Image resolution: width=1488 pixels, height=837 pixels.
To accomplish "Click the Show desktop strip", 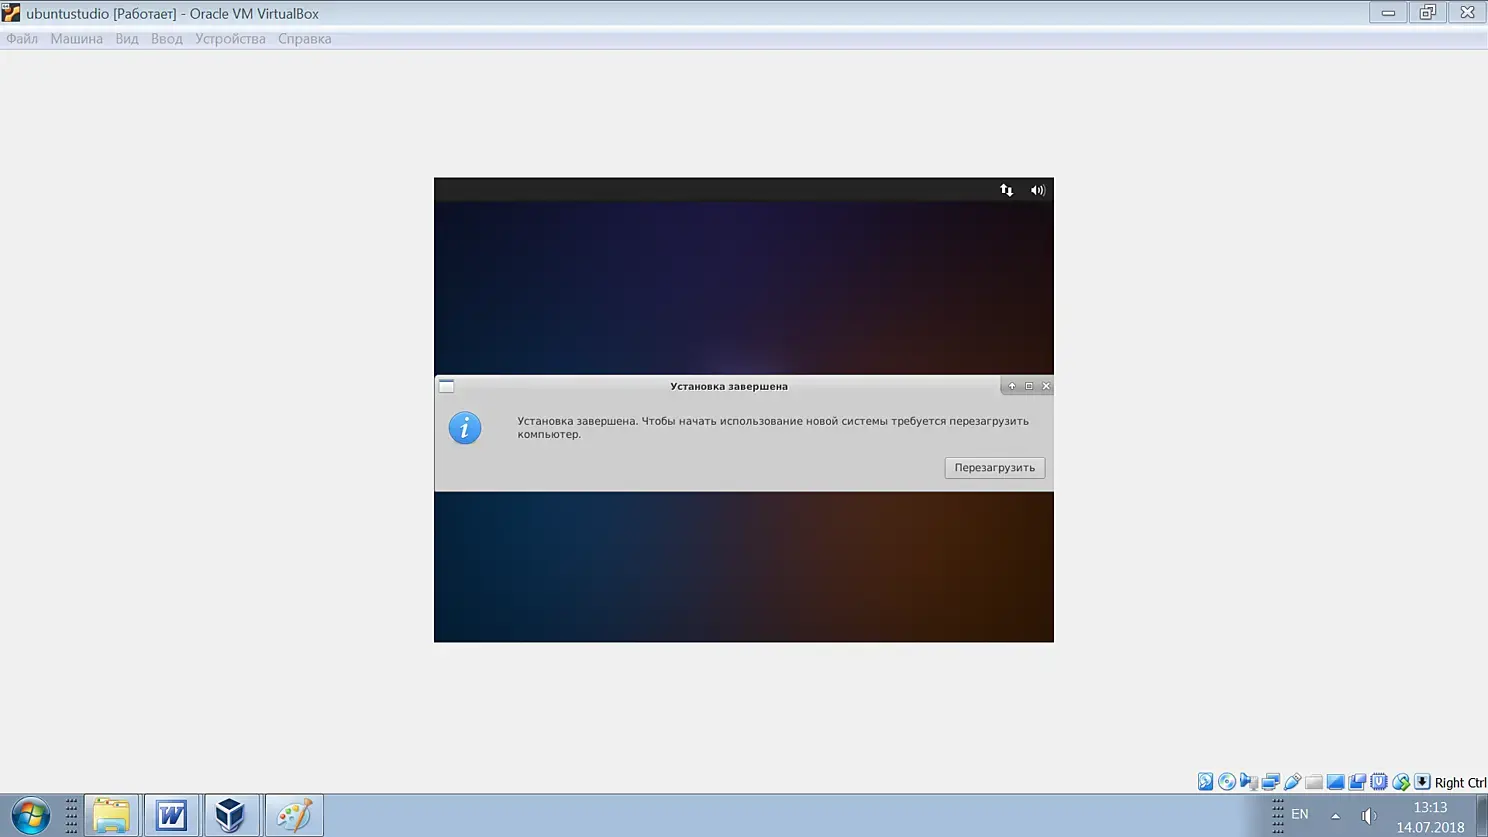I will coord(1482,816).
